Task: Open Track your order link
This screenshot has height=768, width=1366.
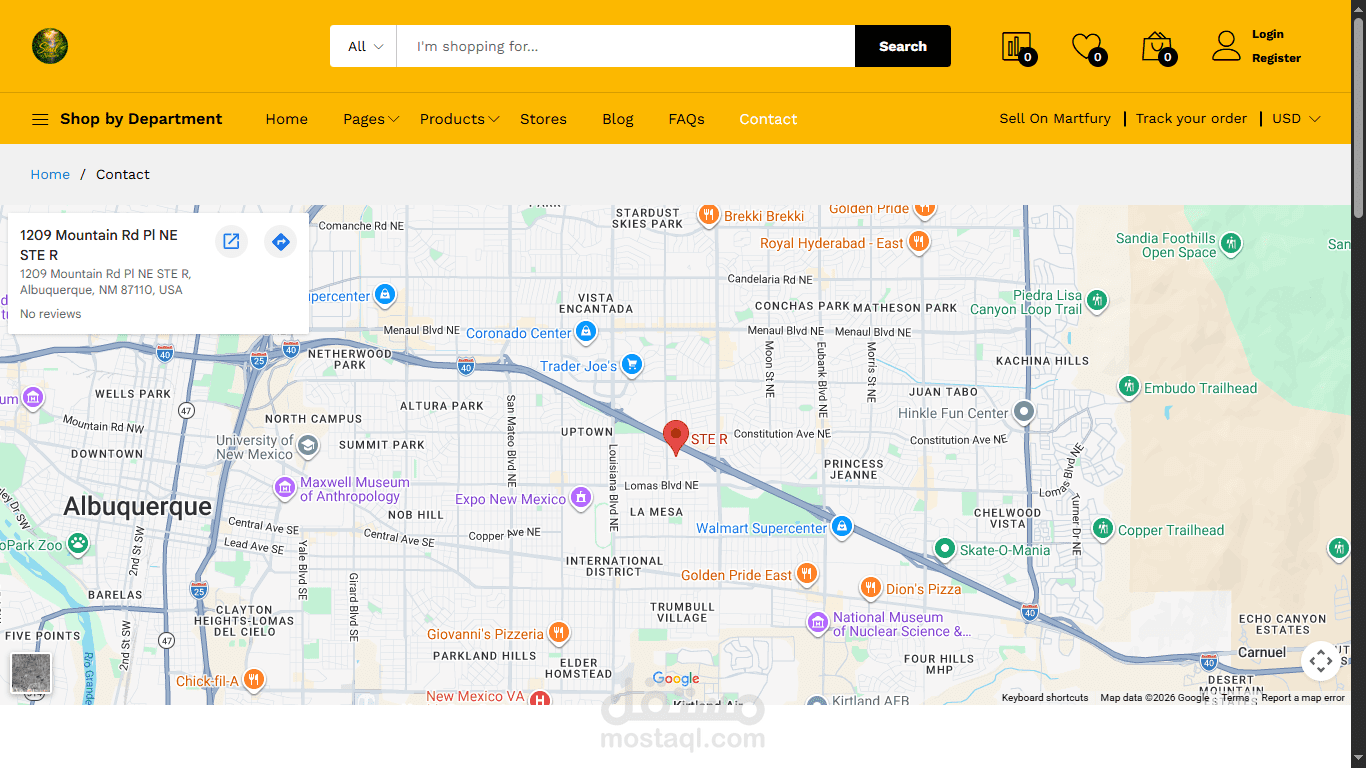Action: pyautogui.click(x=1191, y=118)
